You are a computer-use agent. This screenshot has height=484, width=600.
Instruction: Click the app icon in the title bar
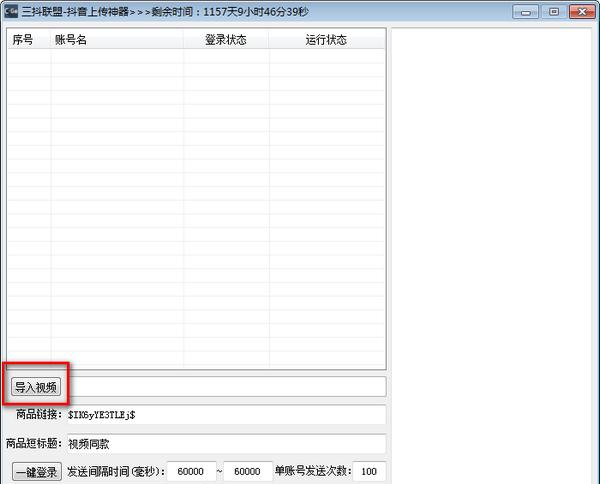11,12
